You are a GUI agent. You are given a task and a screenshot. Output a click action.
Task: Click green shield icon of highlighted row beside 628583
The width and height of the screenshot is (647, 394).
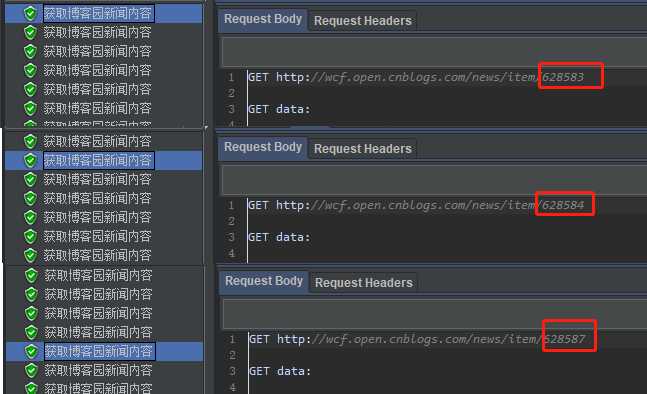pos(30,13)
